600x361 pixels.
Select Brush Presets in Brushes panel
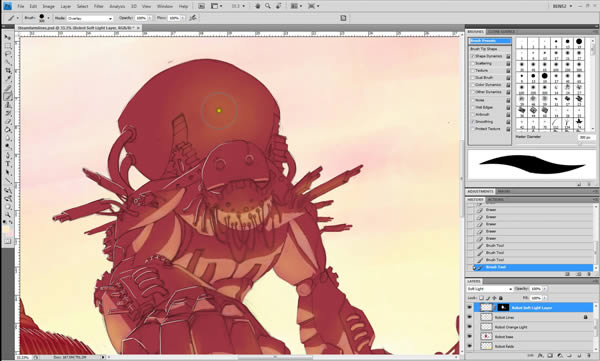[490, 41]
